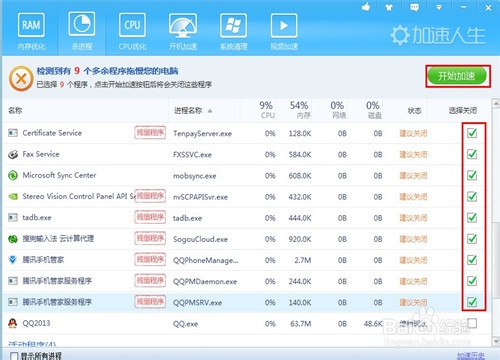
Task: Sort by the disk usage column header
Action: (x=373, y=110)
